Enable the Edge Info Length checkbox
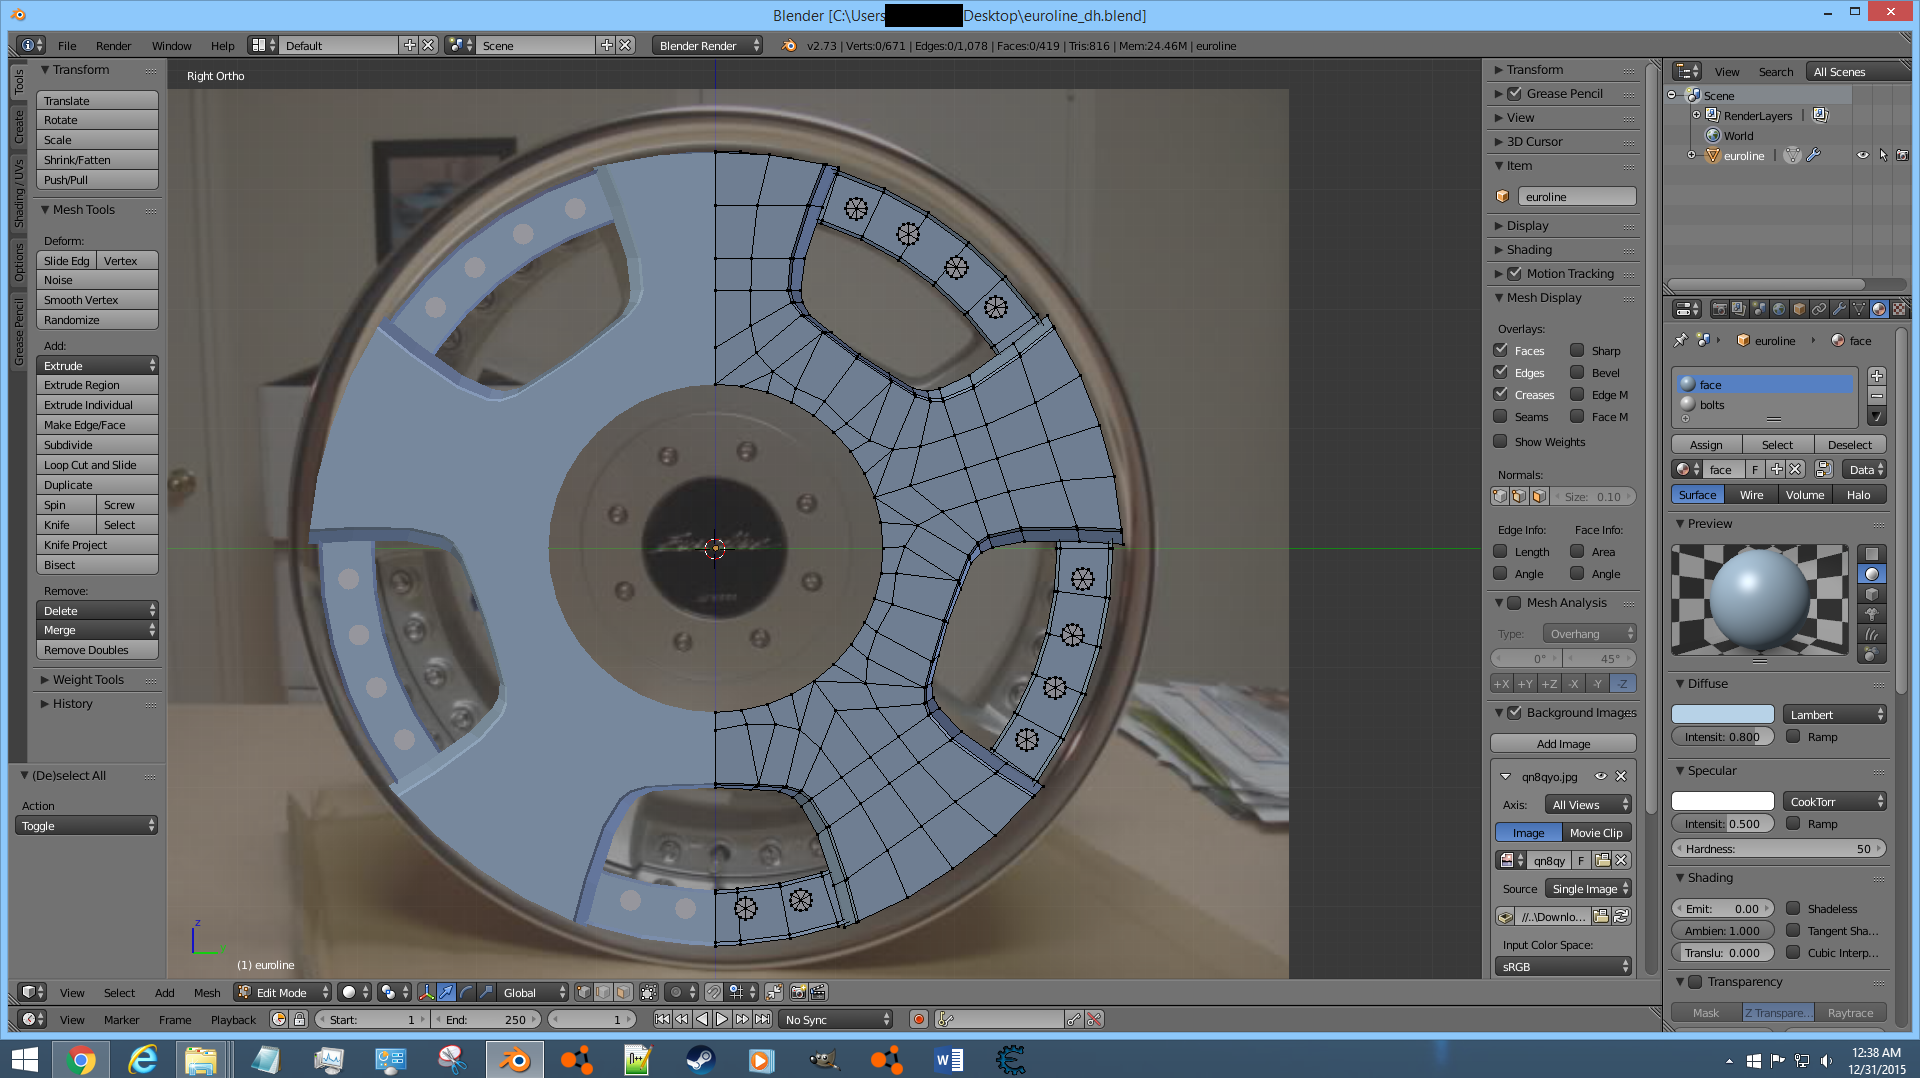Screen dimensions: 1920x1078 tap(1500, 552)
